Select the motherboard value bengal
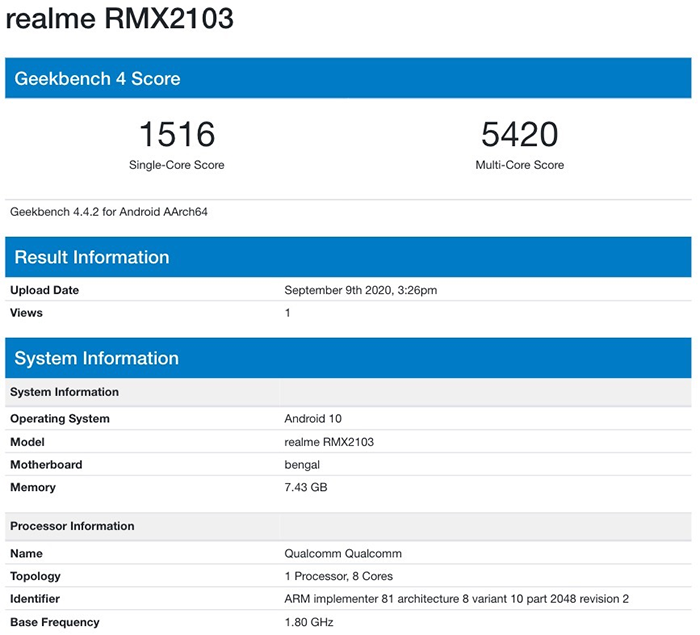 [302, 465]
